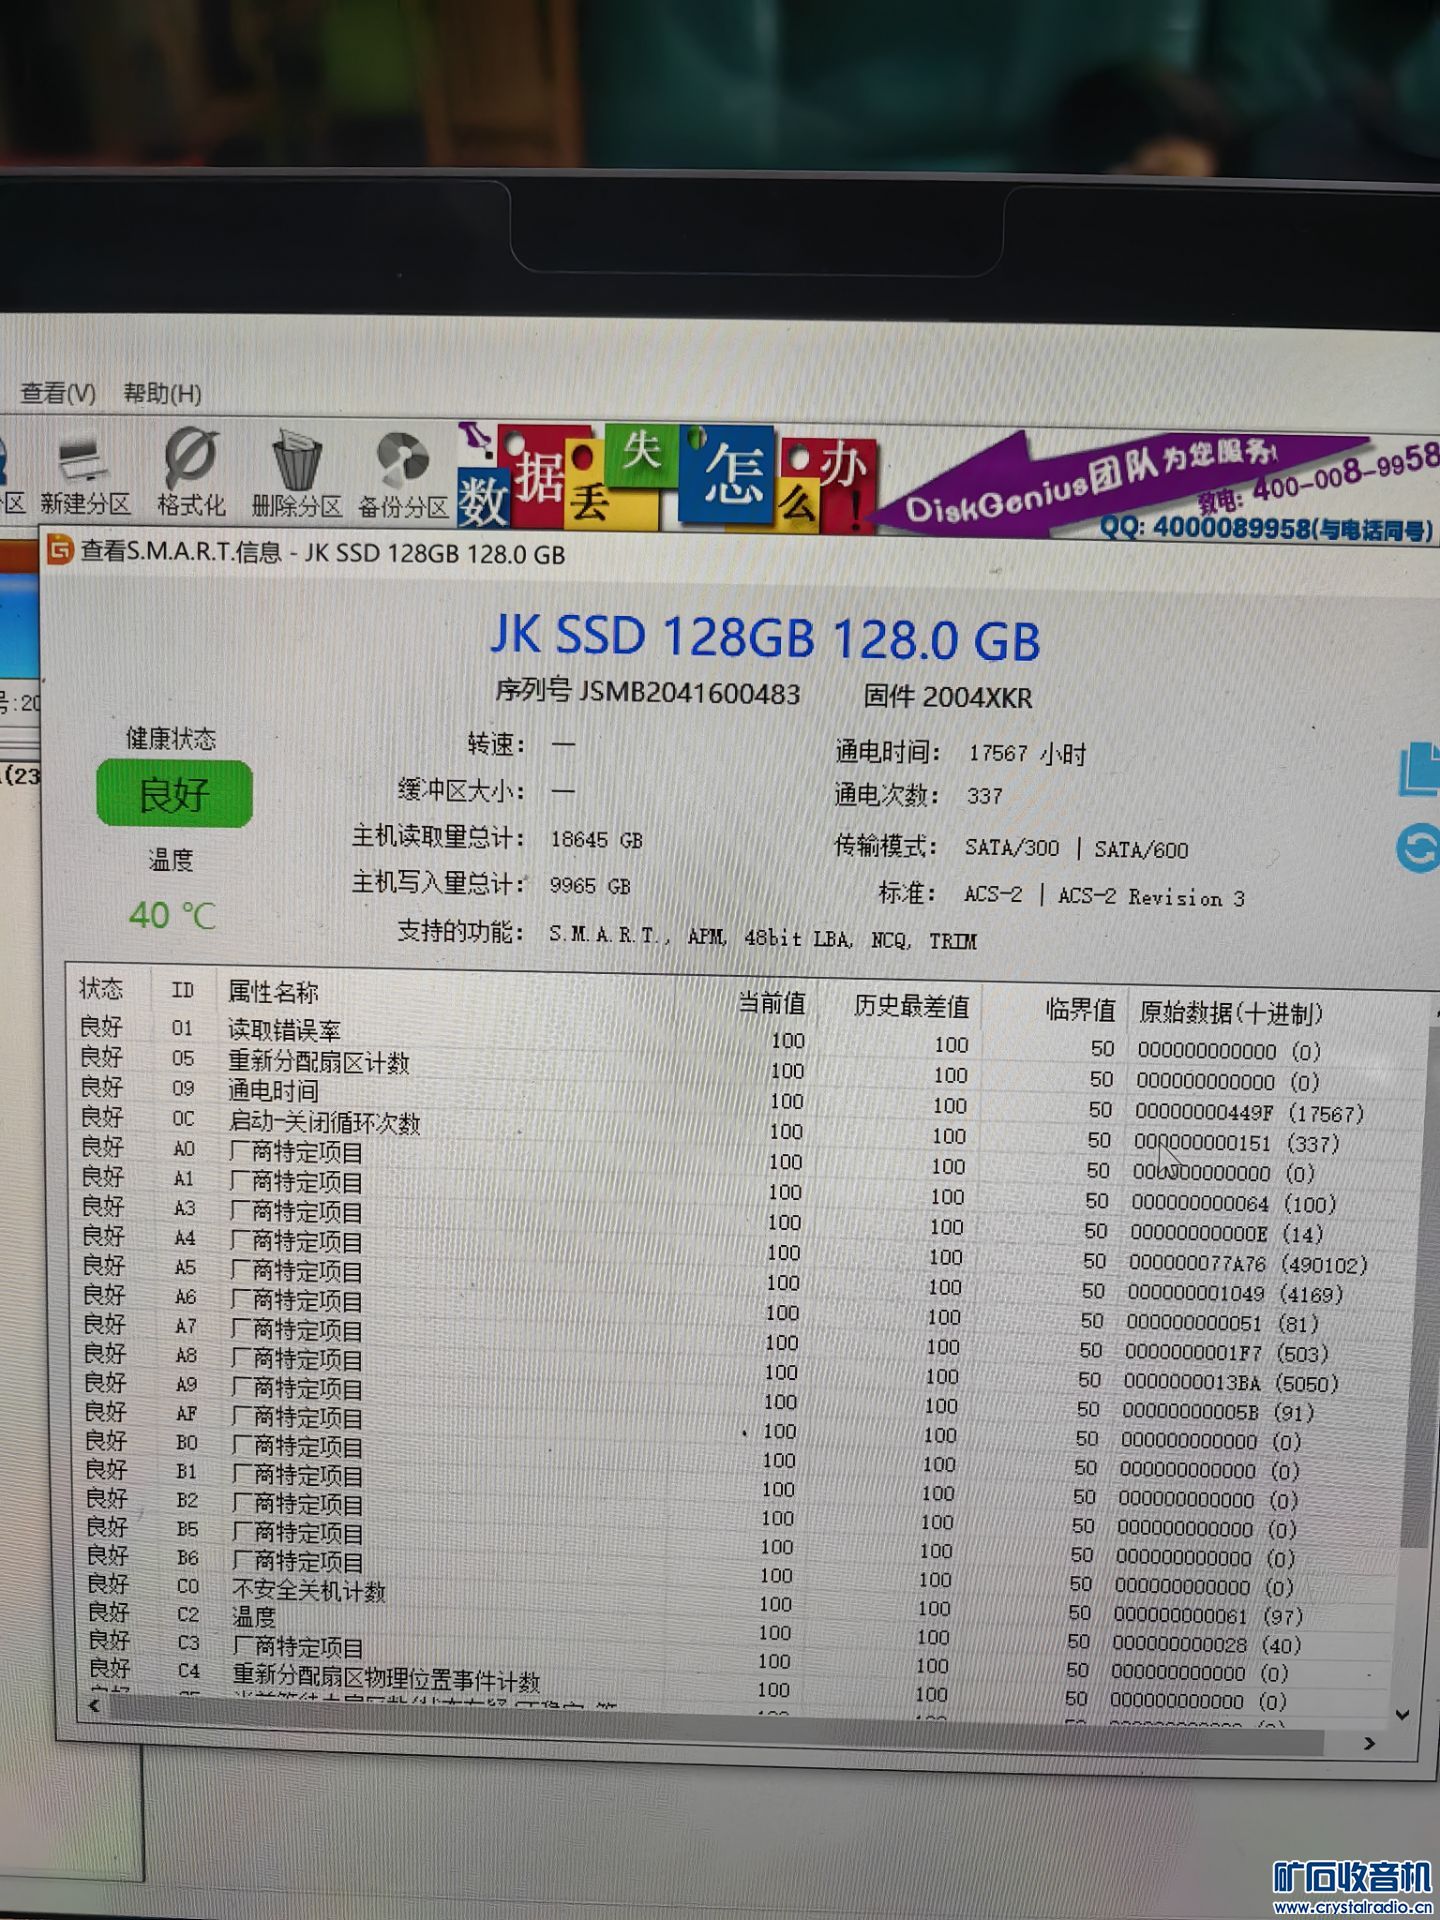
Task: Click the raw value 000000077A76 (490102)
Action: pos(1248,1264)
